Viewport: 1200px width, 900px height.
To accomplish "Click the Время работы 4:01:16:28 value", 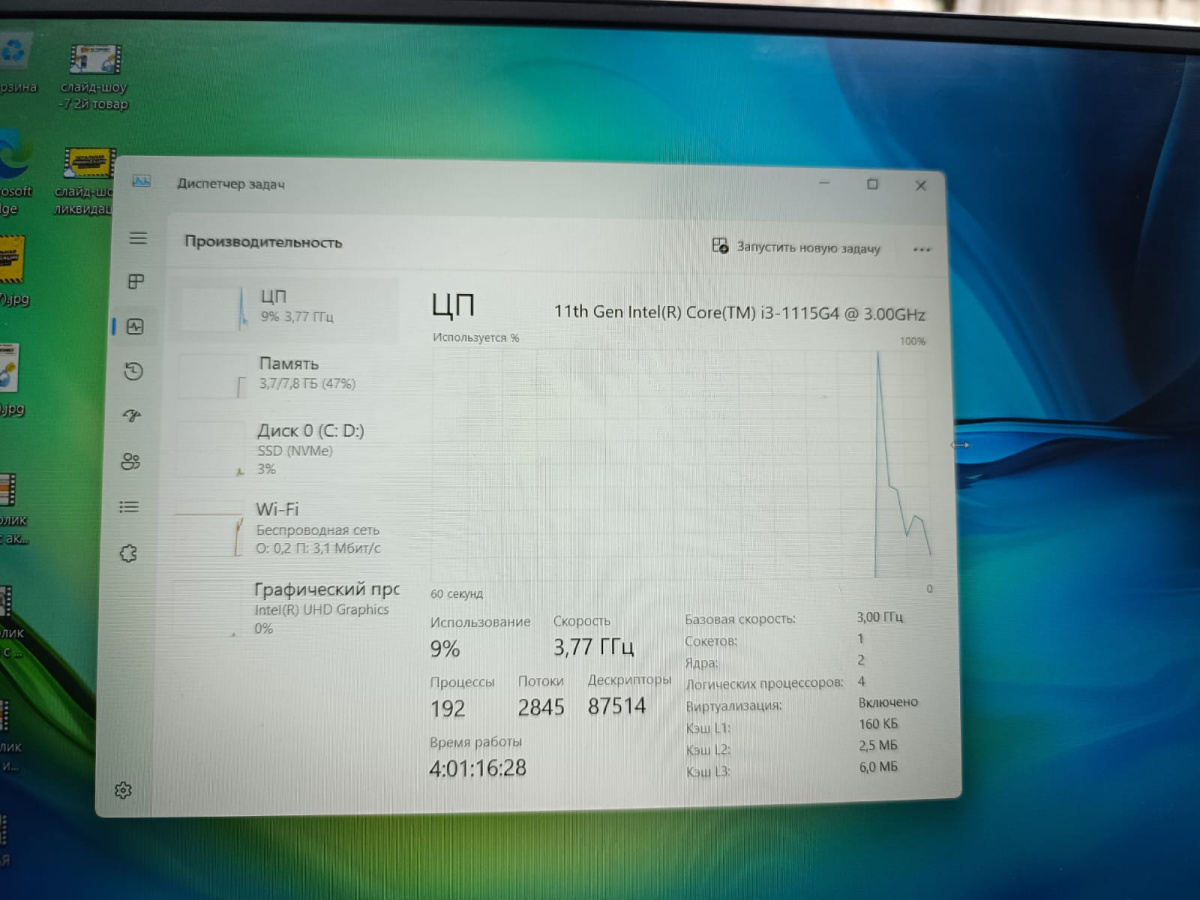I will click(478, 768).
